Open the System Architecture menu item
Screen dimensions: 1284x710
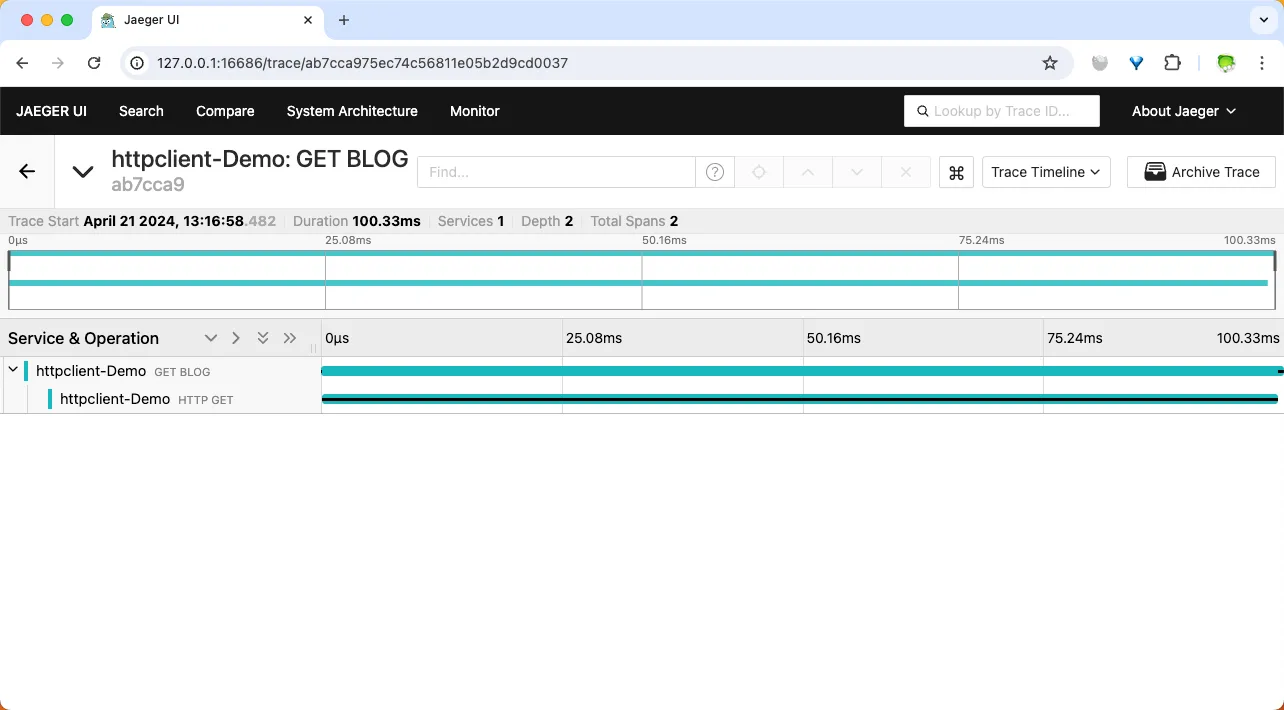click(352, 111)
